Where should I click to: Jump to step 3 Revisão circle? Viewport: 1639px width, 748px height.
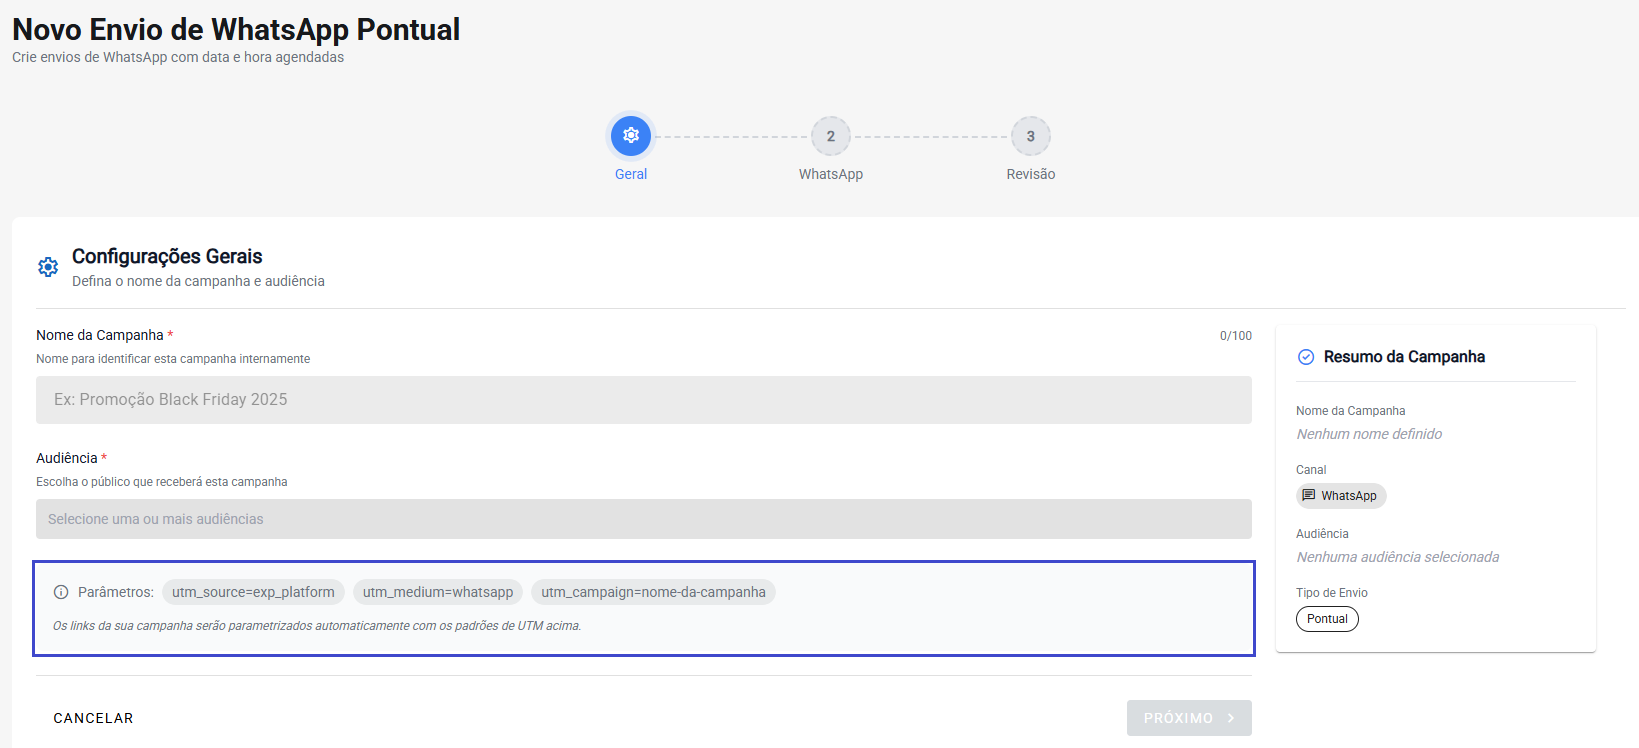click(x=1030, y=136)
